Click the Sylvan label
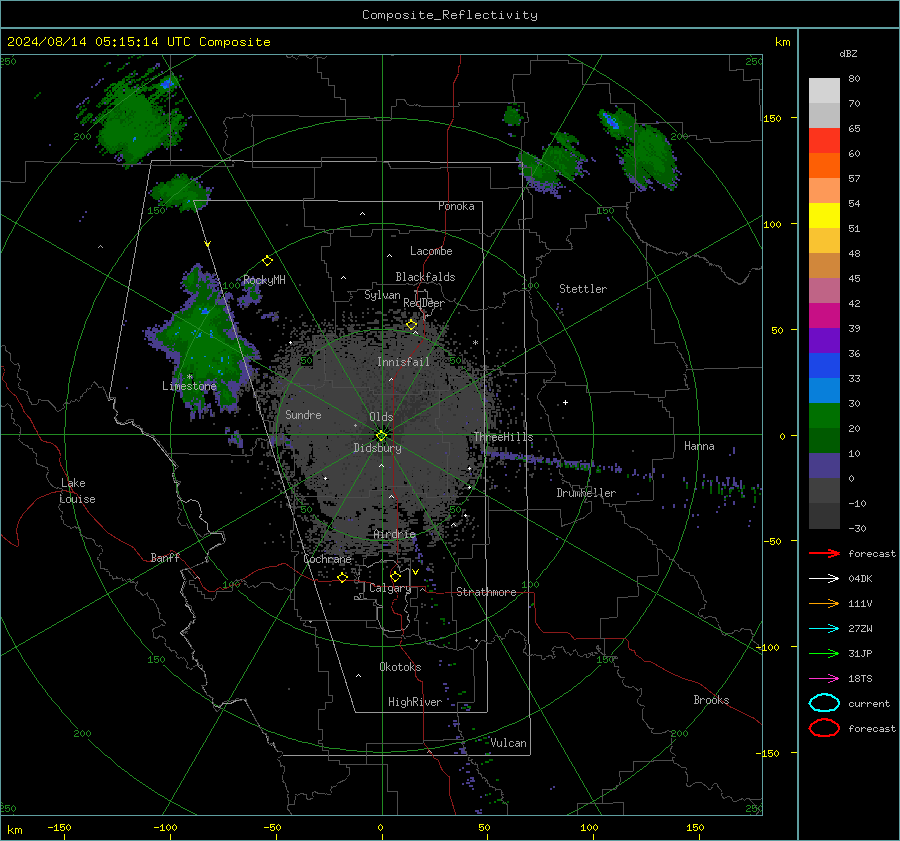This screenshot has width=900, height=841. point(382,295)
